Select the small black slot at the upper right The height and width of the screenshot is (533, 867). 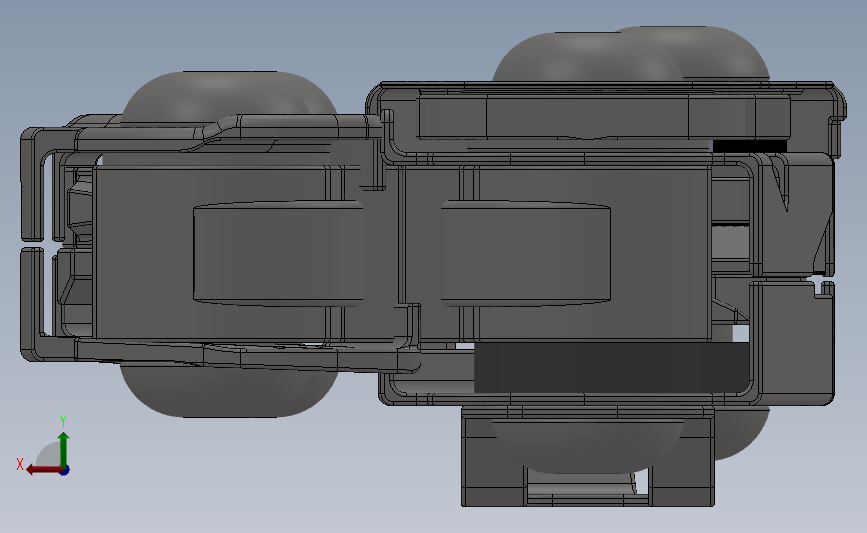point(750,146)
